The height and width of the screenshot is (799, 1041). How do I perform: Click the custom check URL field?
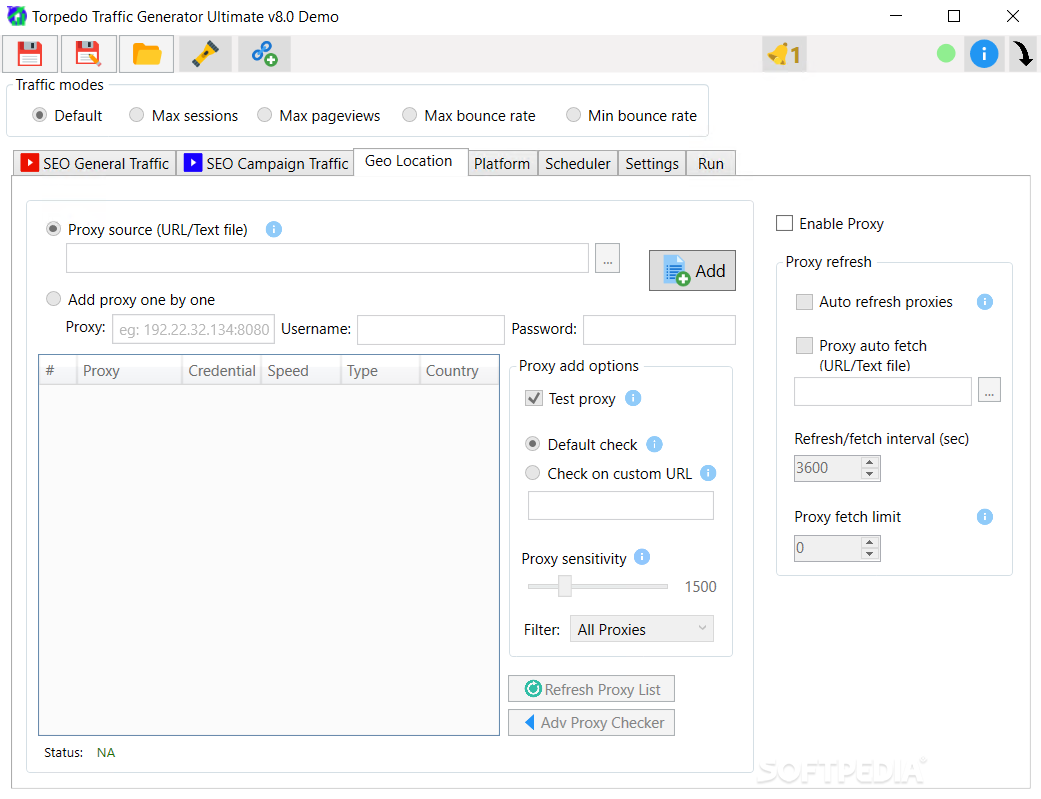621,505
